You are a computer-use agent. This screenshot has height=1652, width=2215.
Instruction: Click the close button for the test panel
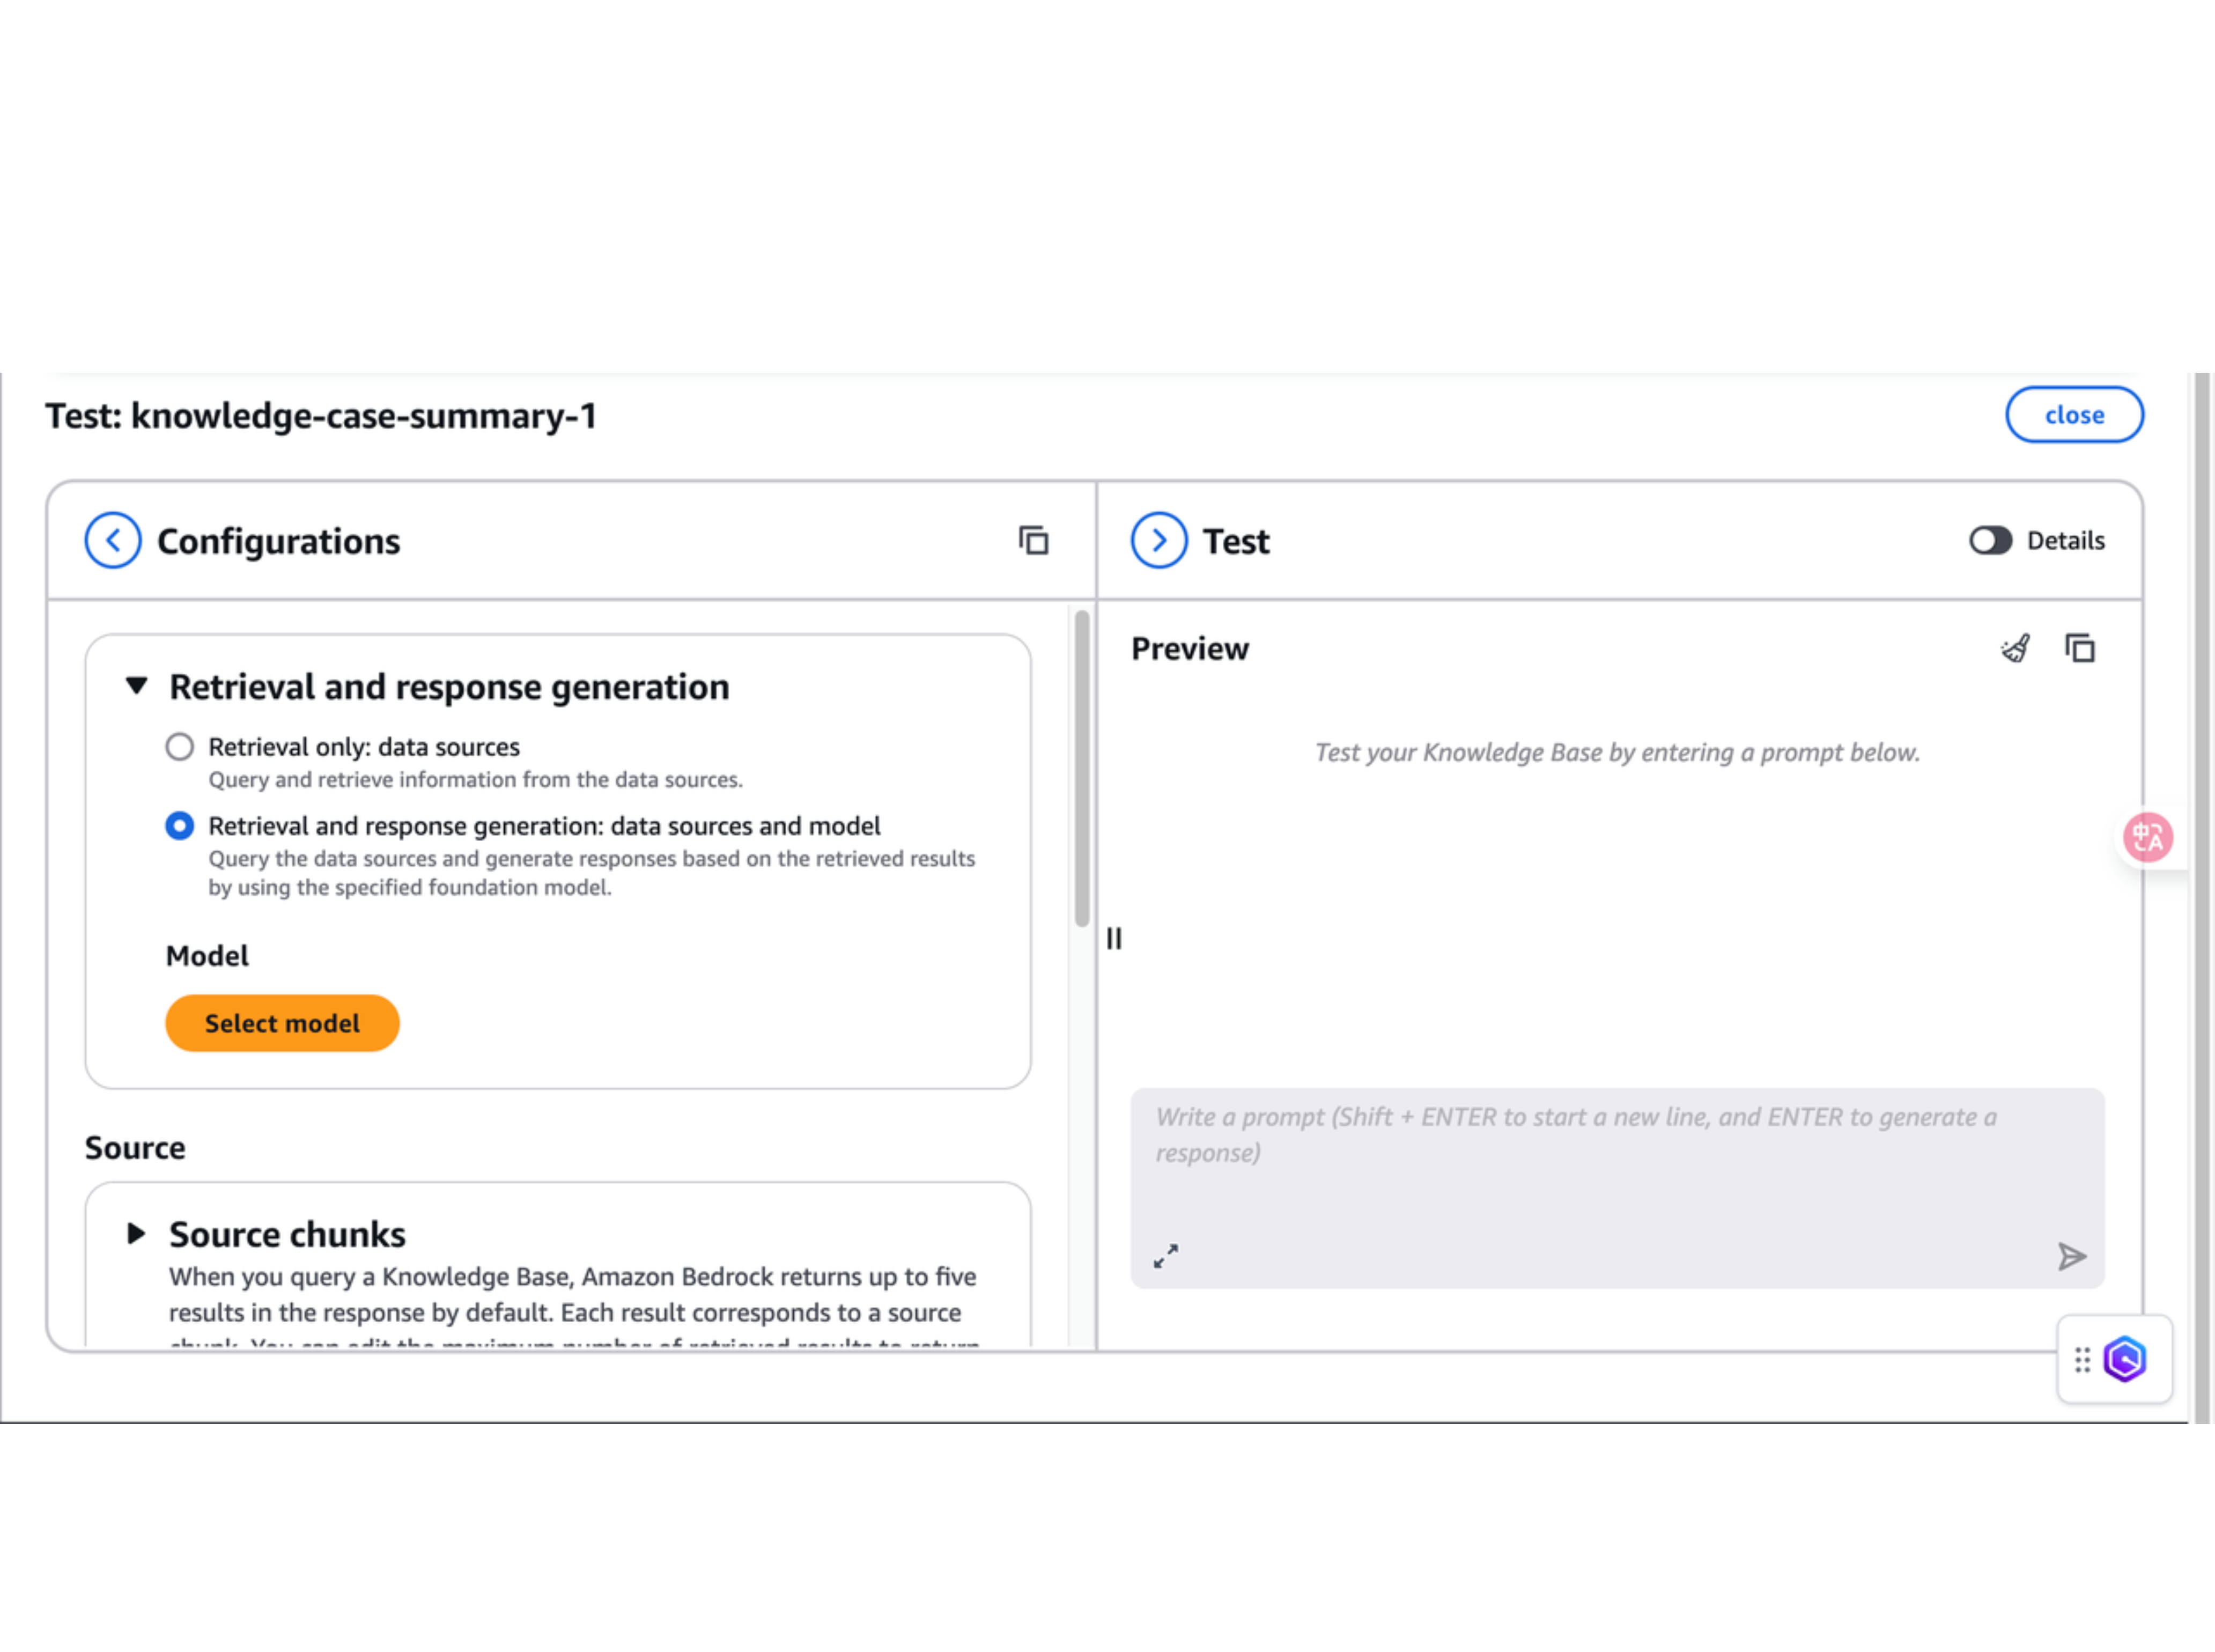click(x=2073, y=415)
